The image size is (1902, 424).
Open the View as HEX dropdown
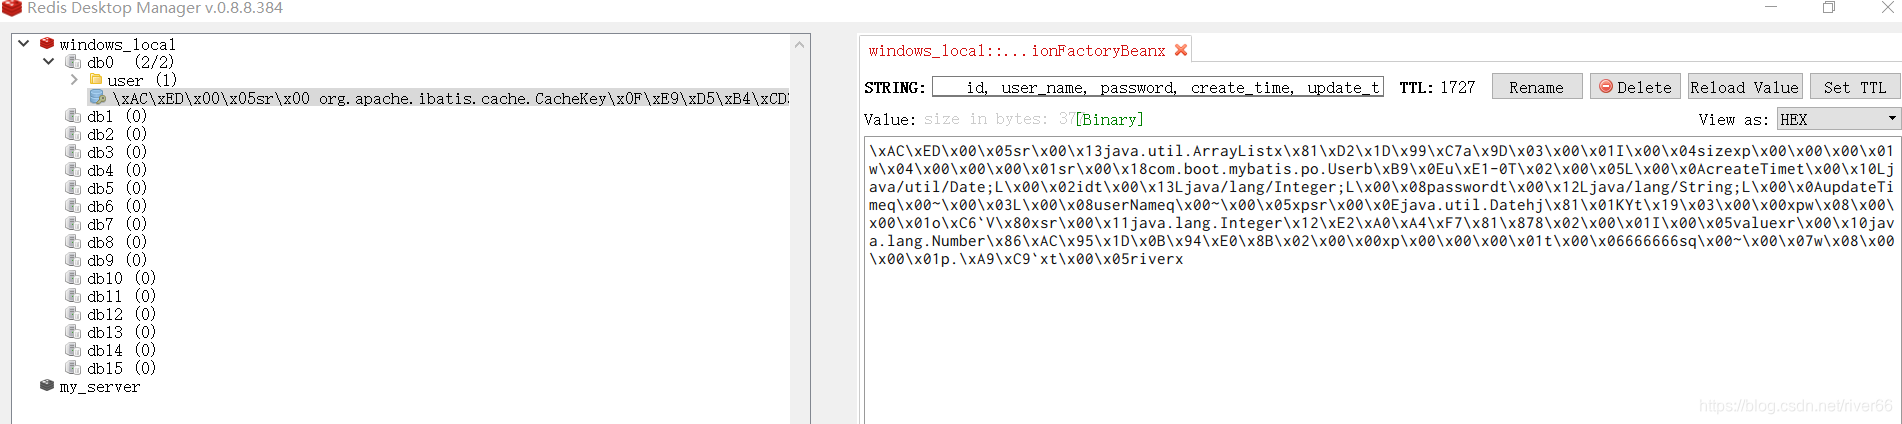[x=1838, y=119]
